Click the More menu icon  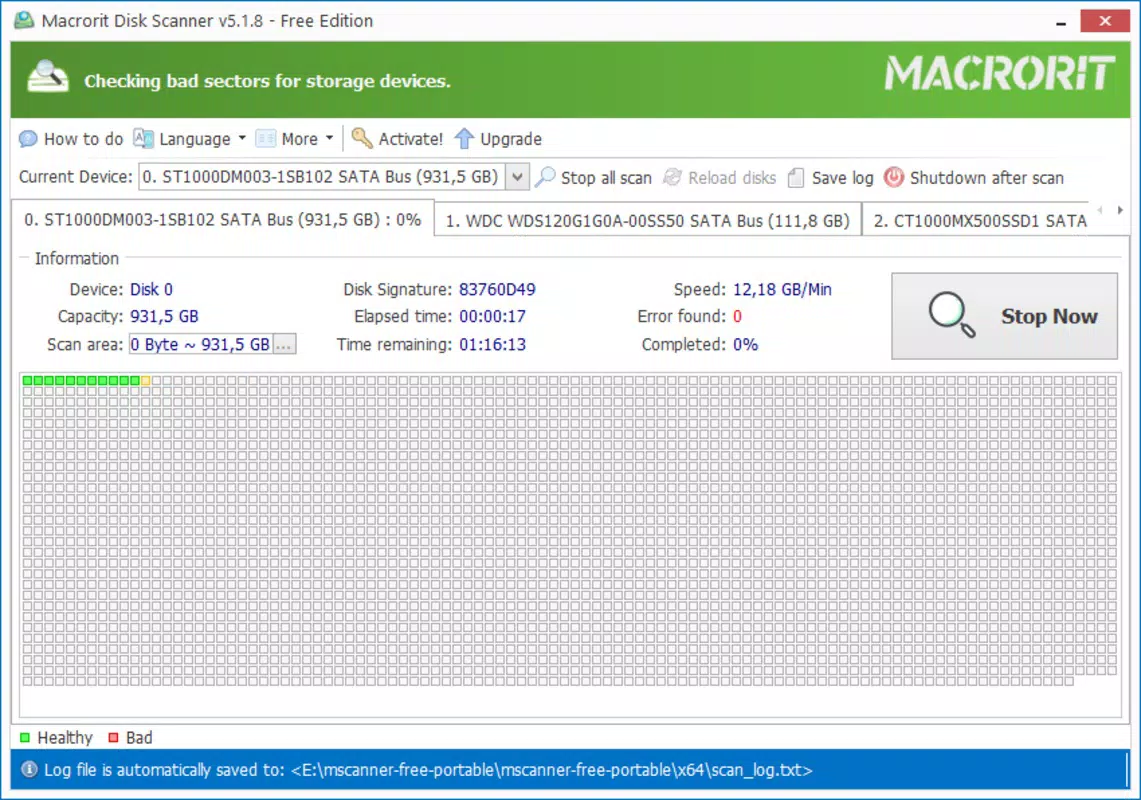point(266,138)
